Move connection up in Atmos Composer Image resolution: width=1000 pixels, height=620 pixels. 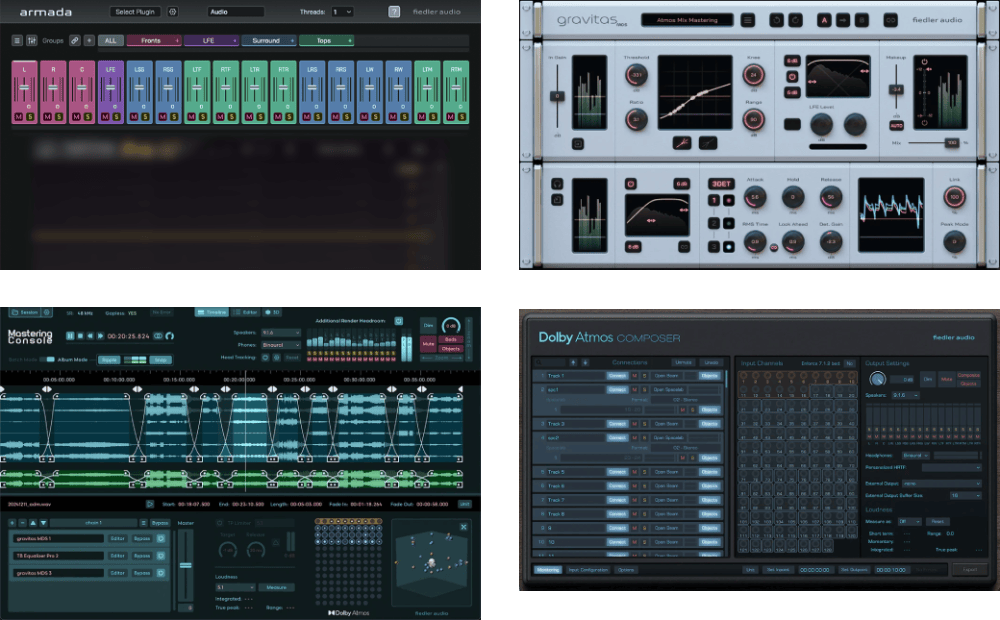pyautogui.click(x=573, y=362)
